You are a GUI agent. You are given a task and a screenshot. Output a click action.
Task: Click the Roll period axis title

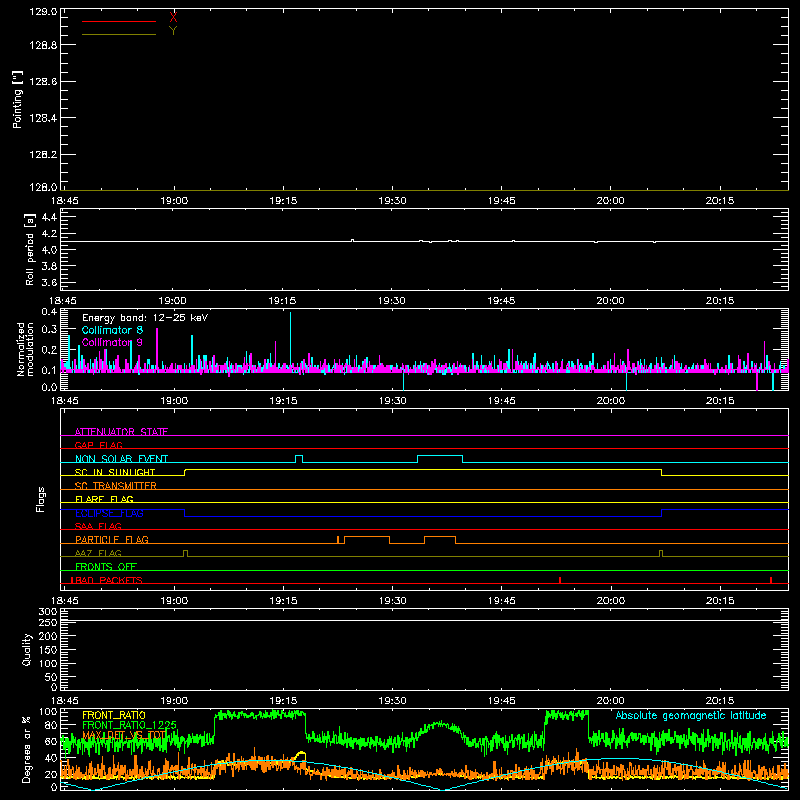pos(30,249)
